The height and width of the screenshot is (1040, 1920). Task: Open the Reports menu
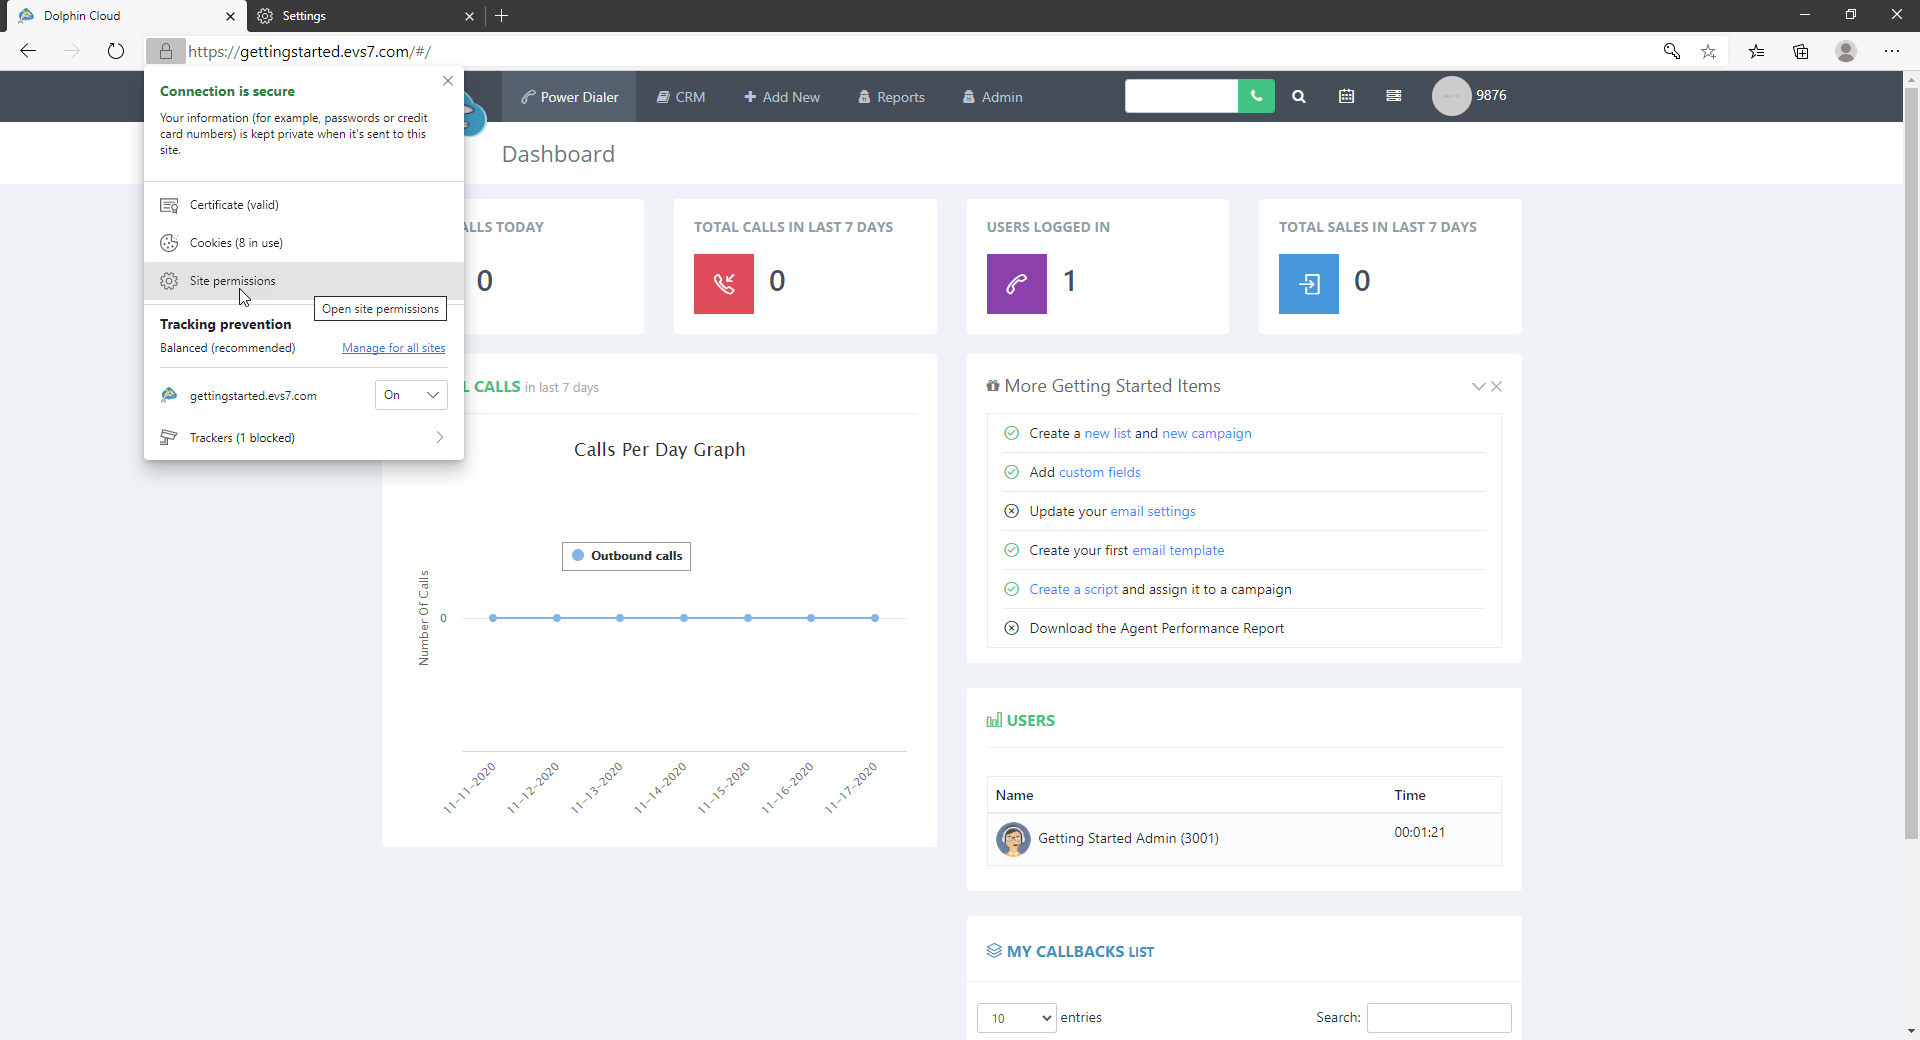(891, 97)
